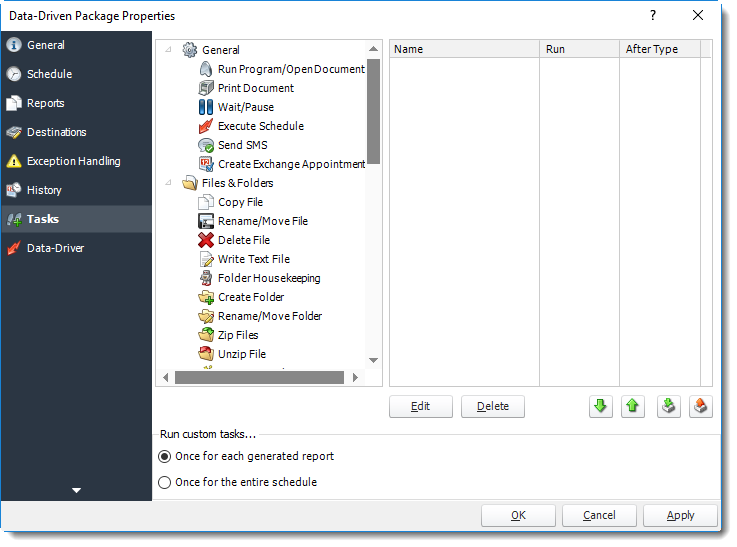737x547 pixels.
Task: Expand more sidebar items with bottom arrow
Action: coord(76,490)
